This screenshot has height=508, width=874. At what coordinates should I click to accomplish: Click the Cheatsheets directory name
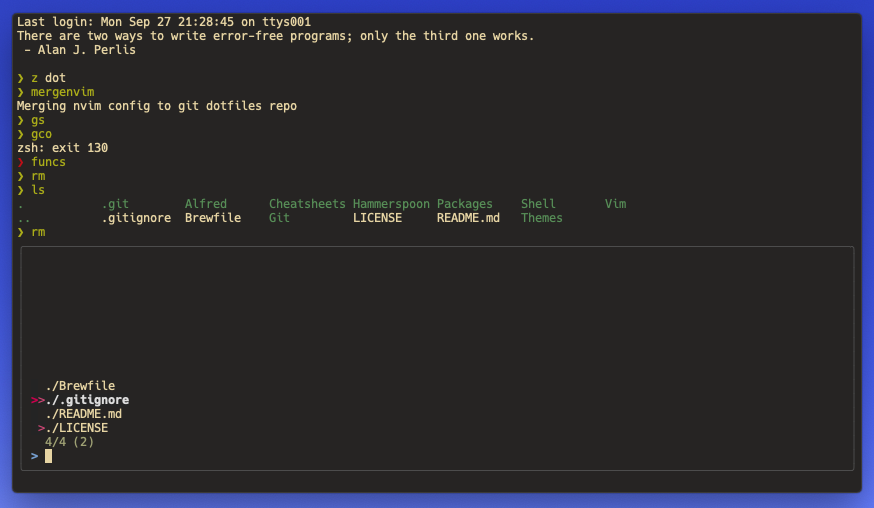[x=307, y=204]
